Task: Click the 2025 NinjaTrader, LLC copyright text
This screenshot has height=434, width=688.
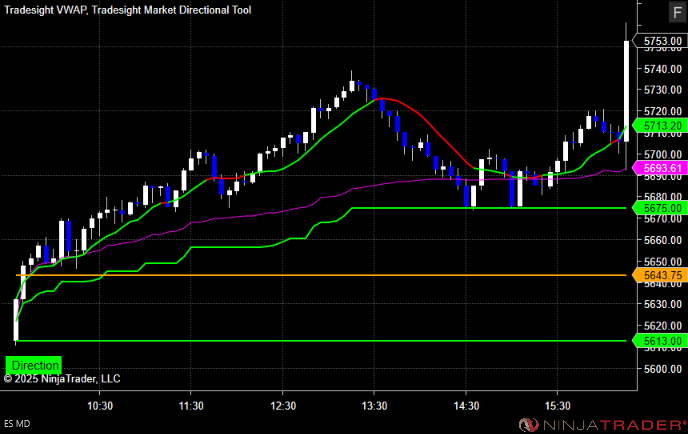Action: click(62, 379)
